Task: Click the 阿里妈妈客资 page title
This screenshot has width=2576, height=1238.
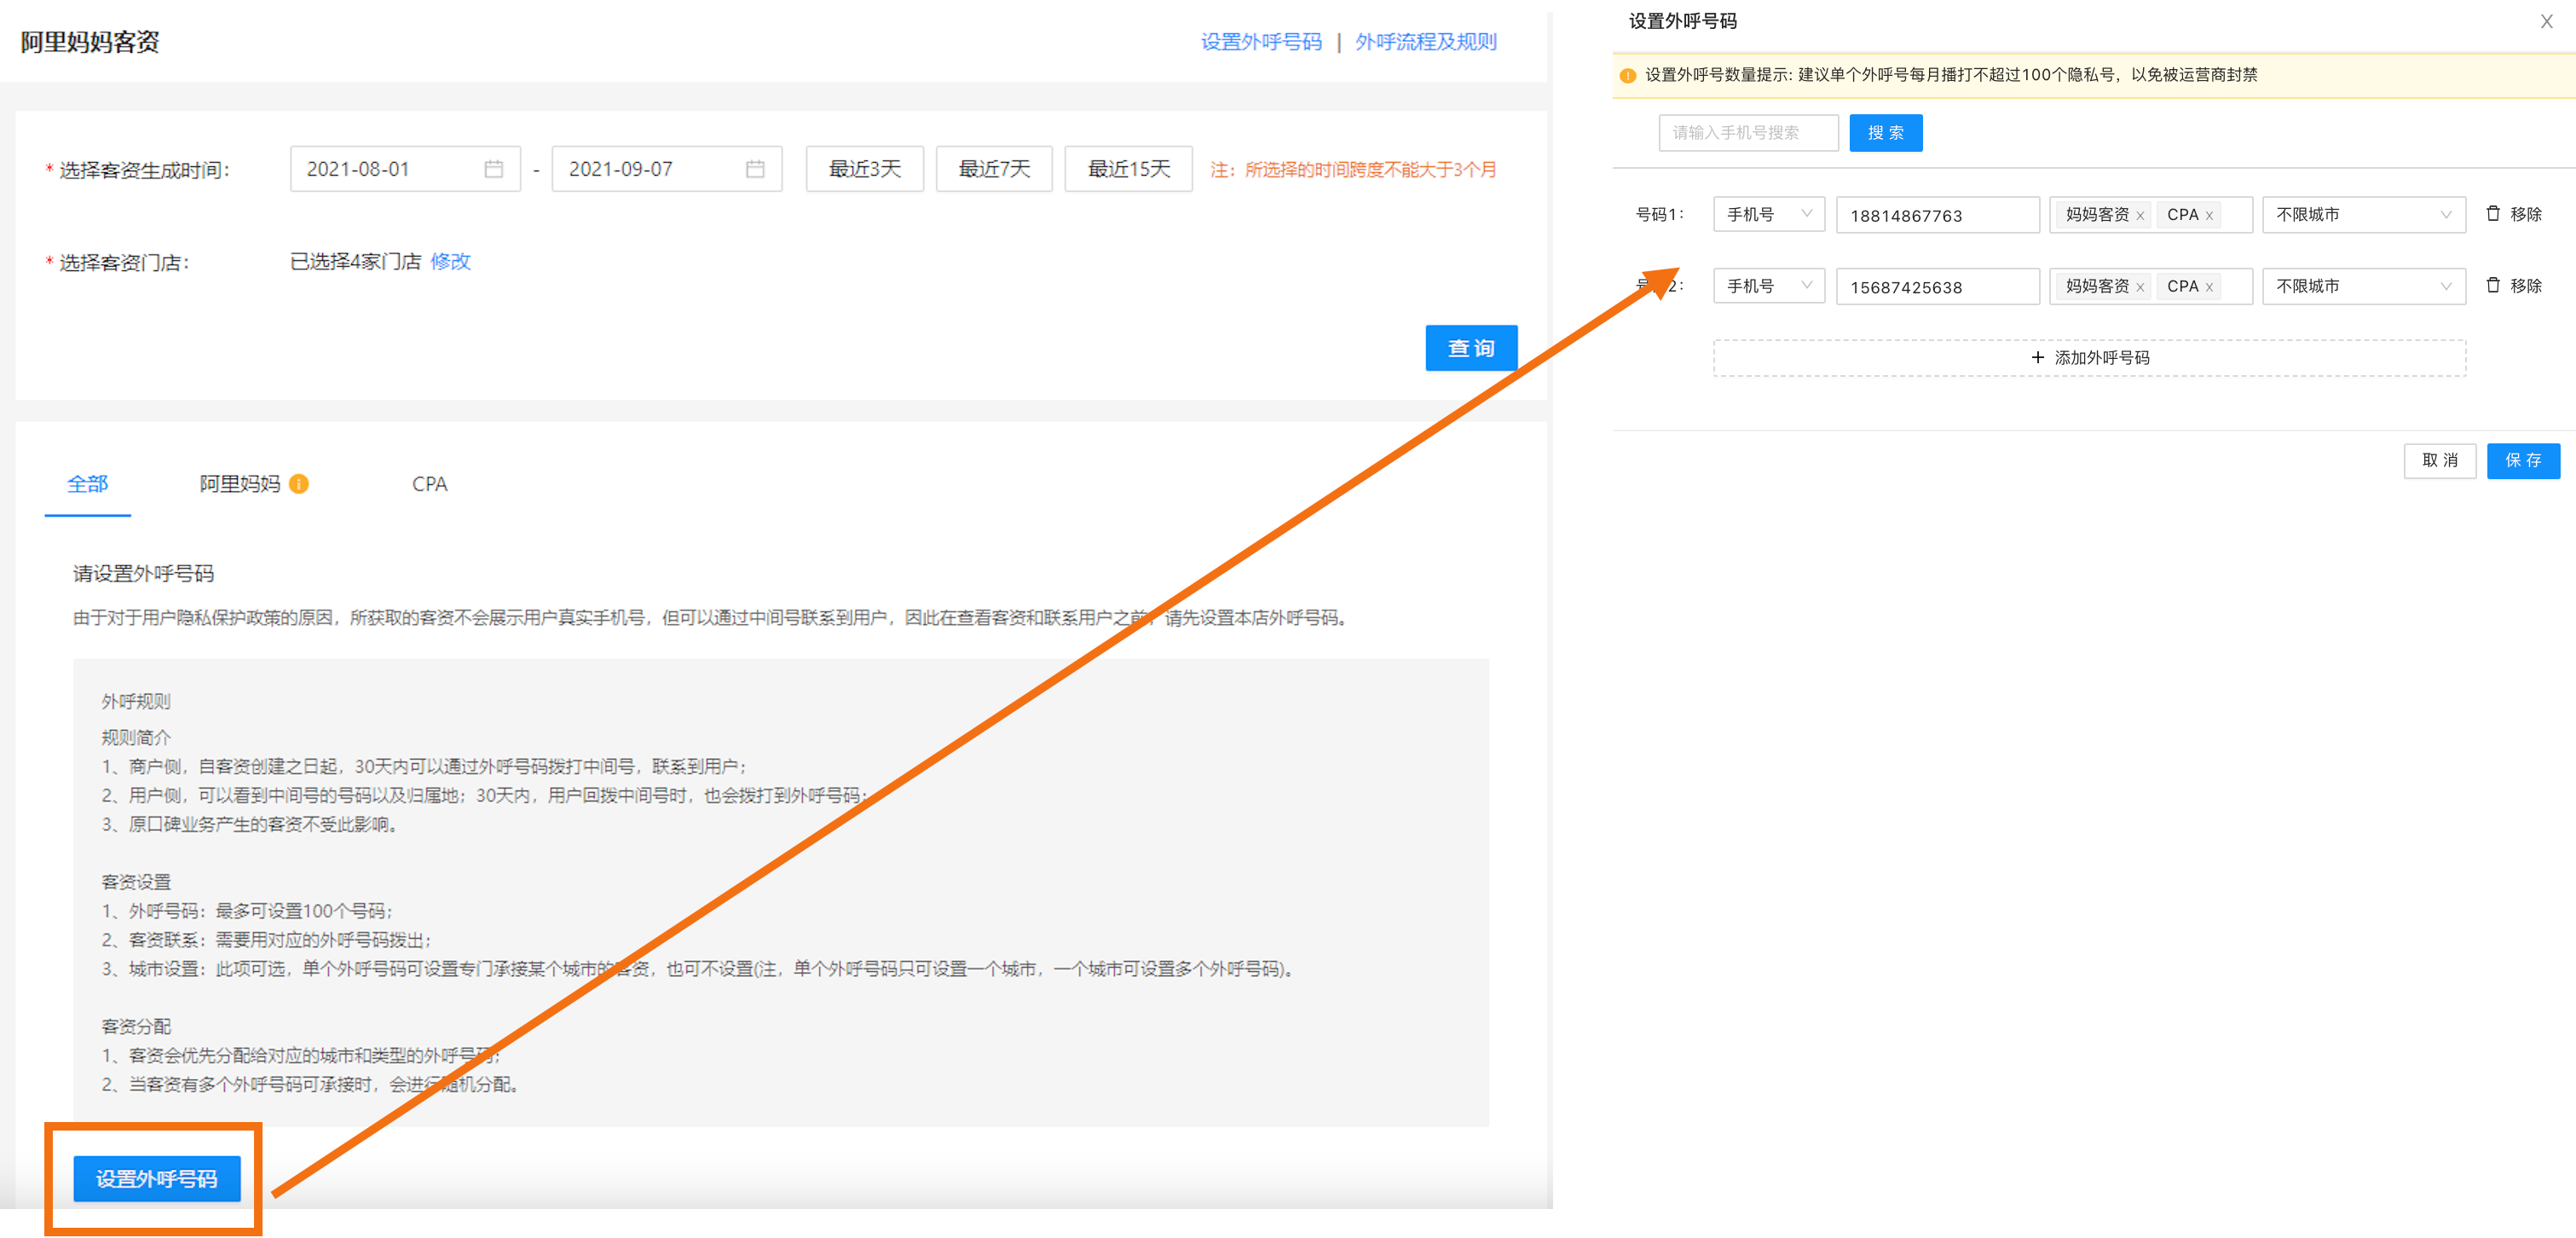Action: click(x=90, y=42)
